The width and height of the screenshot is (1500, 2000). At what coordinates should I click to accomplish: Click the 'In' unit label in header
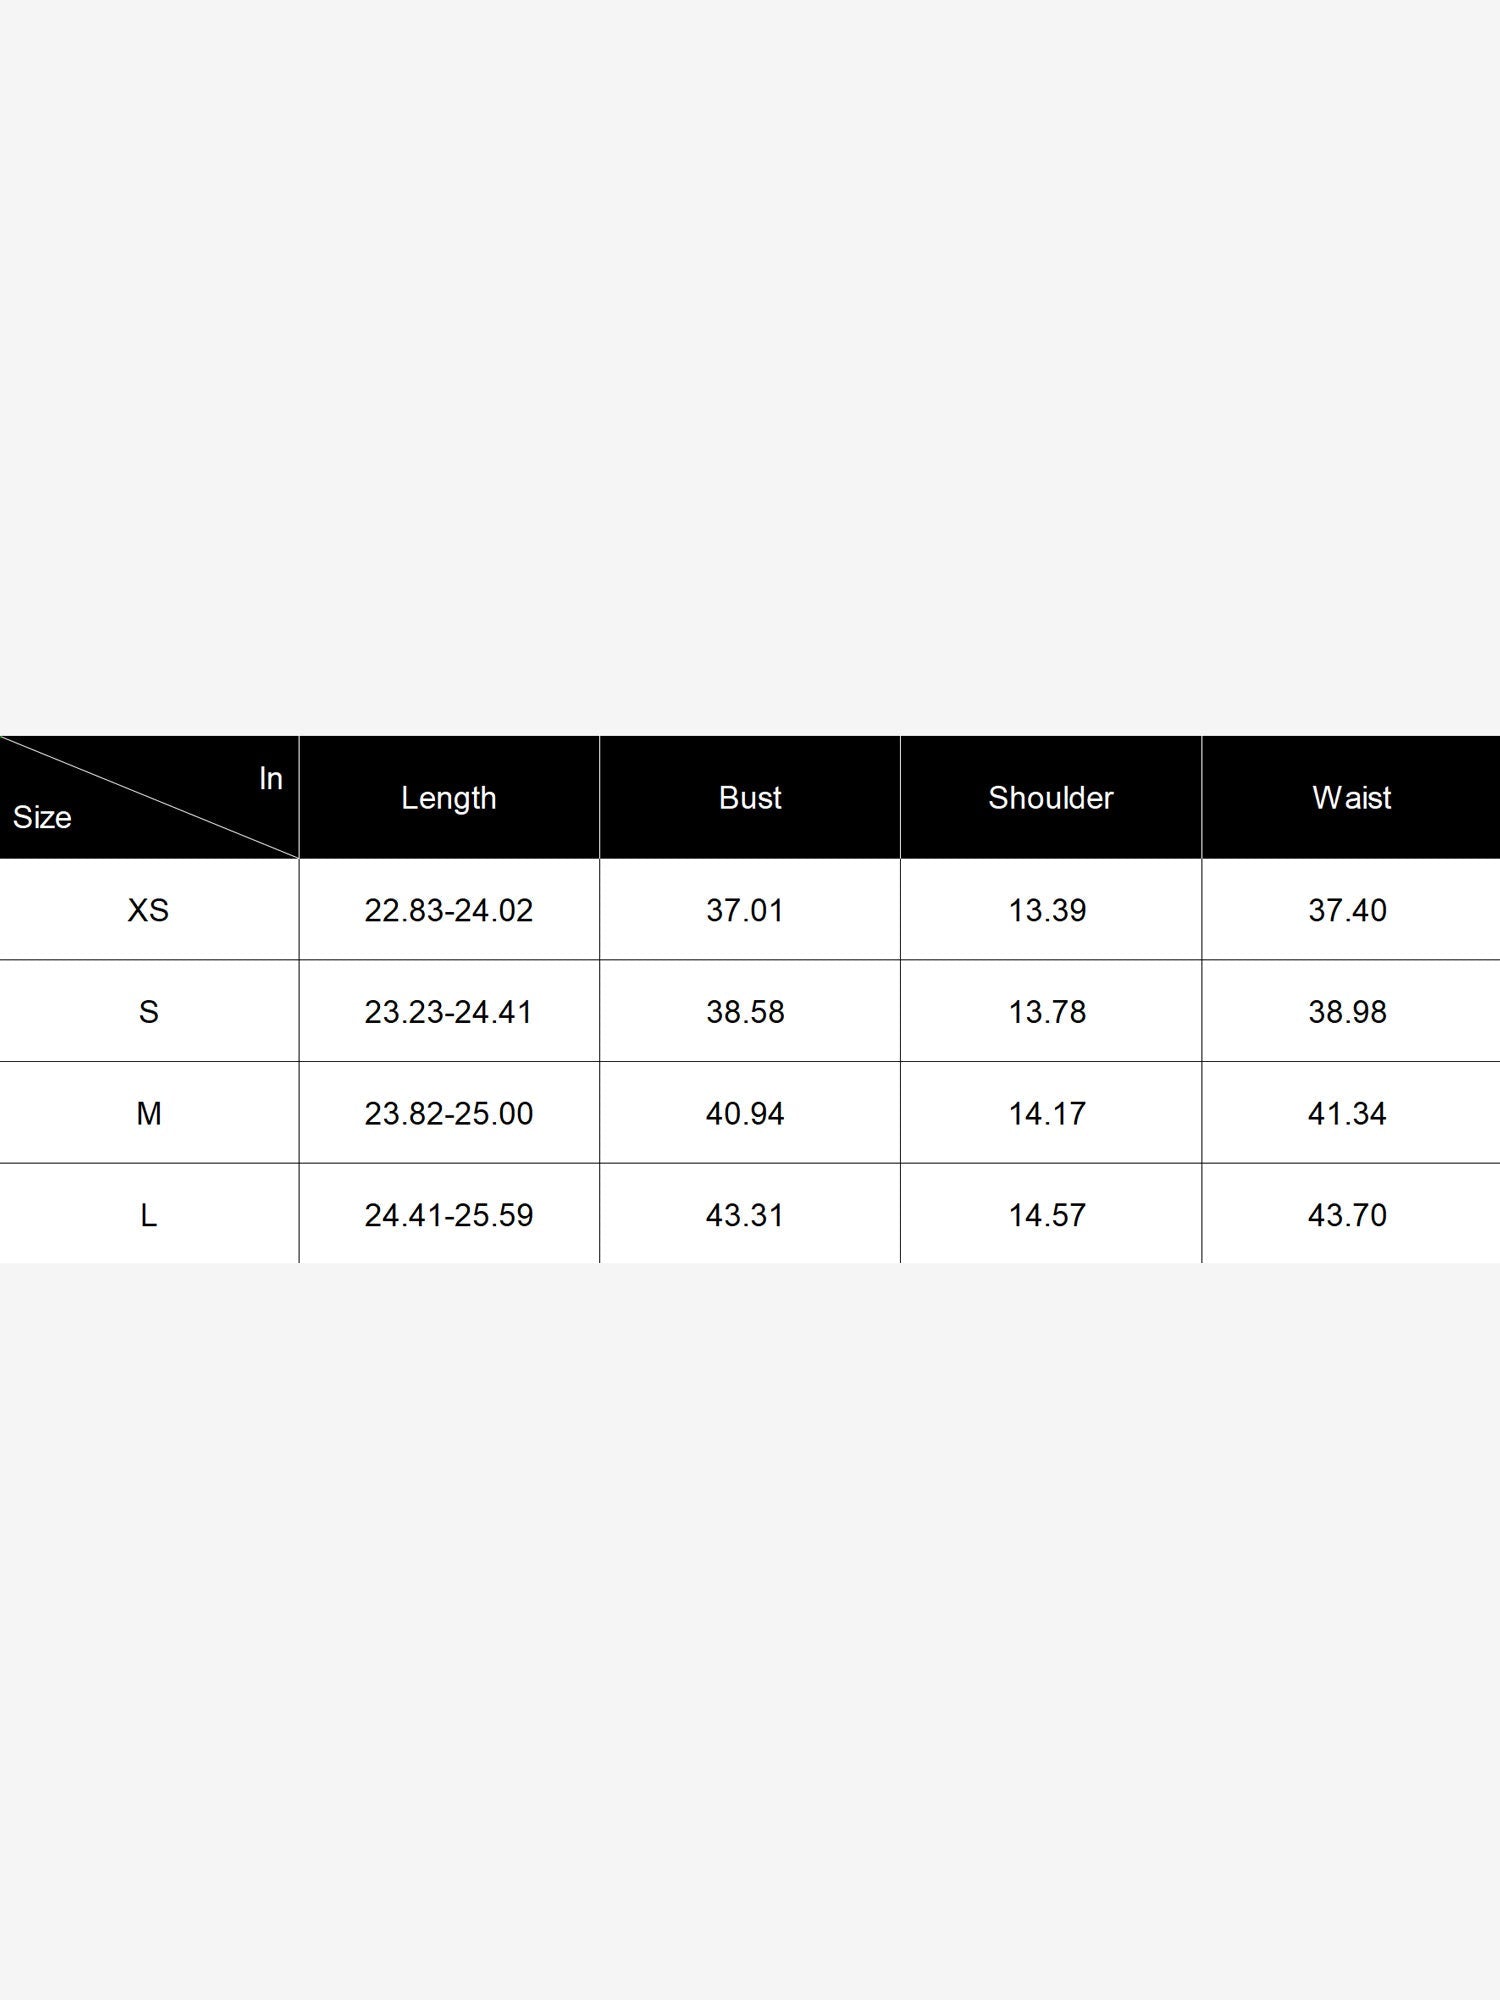click(271, 778)
